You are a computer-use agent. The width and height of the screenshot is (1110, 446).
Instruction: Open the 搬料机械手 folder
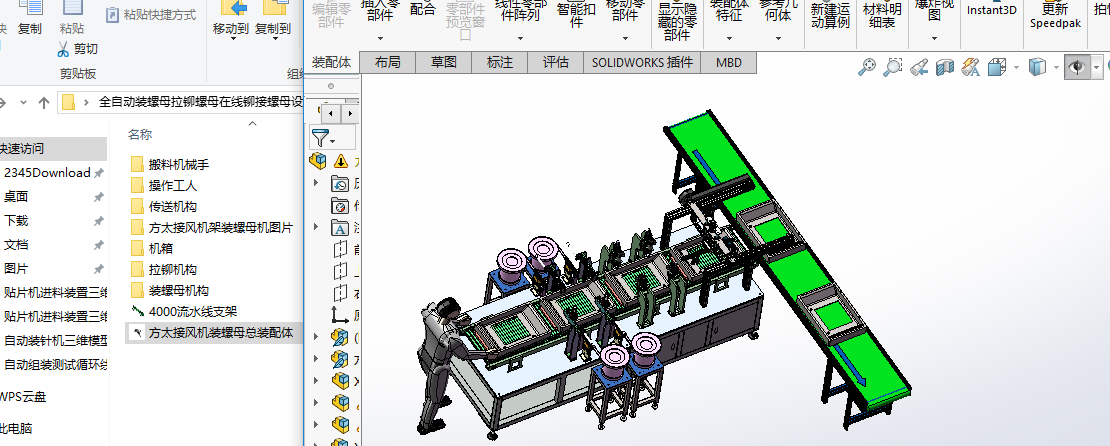[170, 164]
